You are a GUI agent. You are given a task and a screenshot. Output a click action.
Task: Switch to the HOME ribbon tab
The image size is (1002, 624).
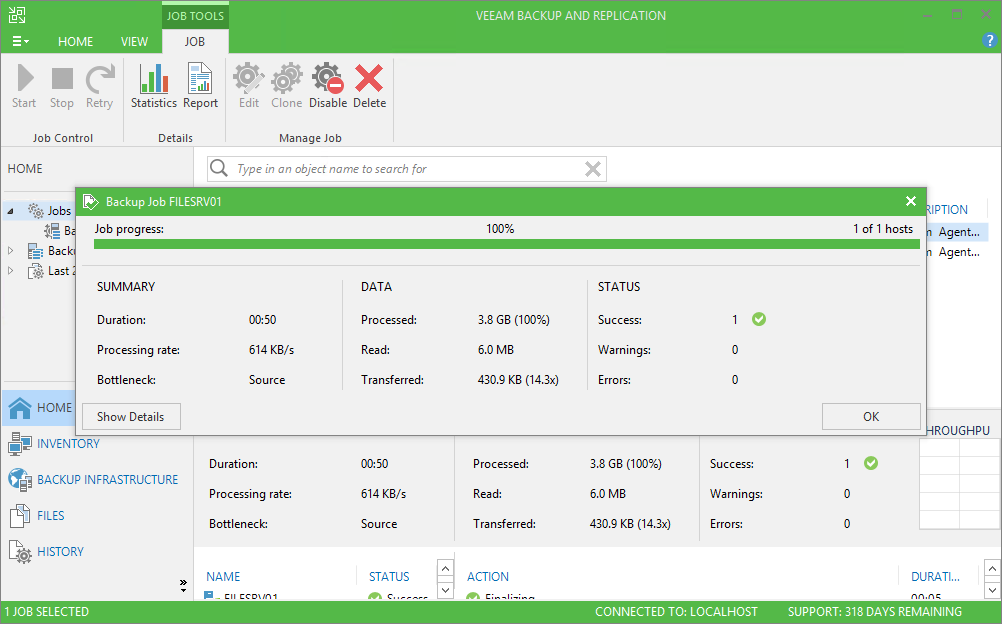[75, 41]
